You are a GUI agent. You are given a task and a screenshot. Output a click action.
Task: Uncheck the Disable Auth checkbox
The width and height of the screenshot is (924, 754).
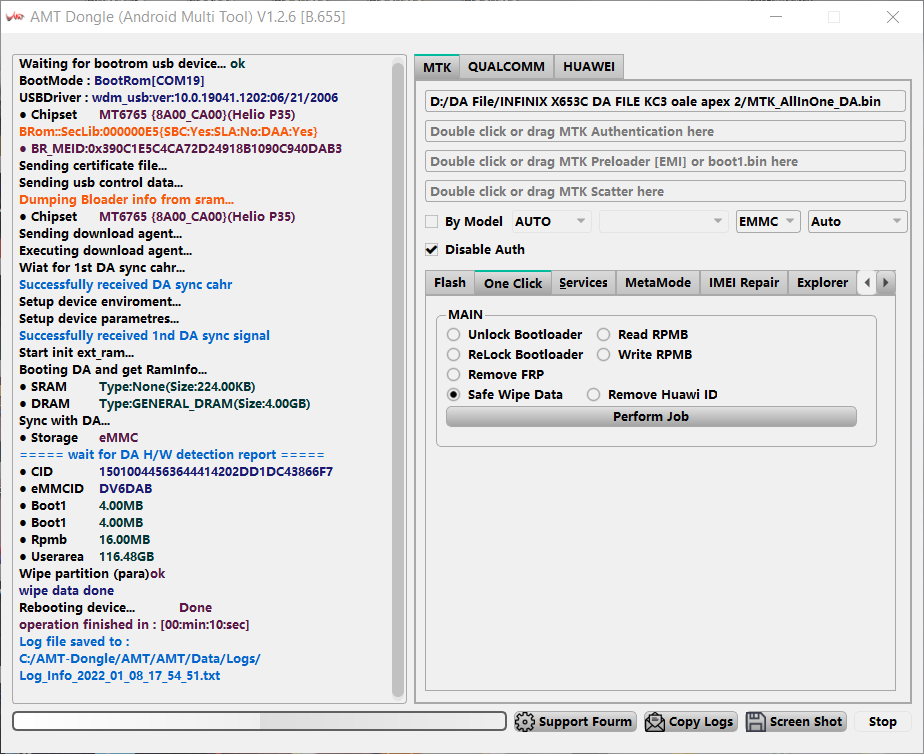coord(431,250)
